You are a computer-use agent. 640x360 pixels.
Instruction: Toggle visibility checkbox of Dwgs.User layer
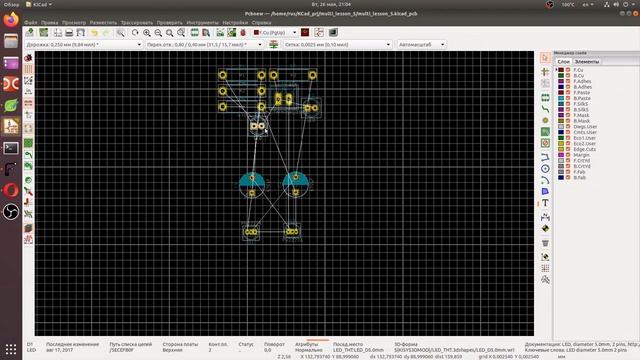pos(568,127)
